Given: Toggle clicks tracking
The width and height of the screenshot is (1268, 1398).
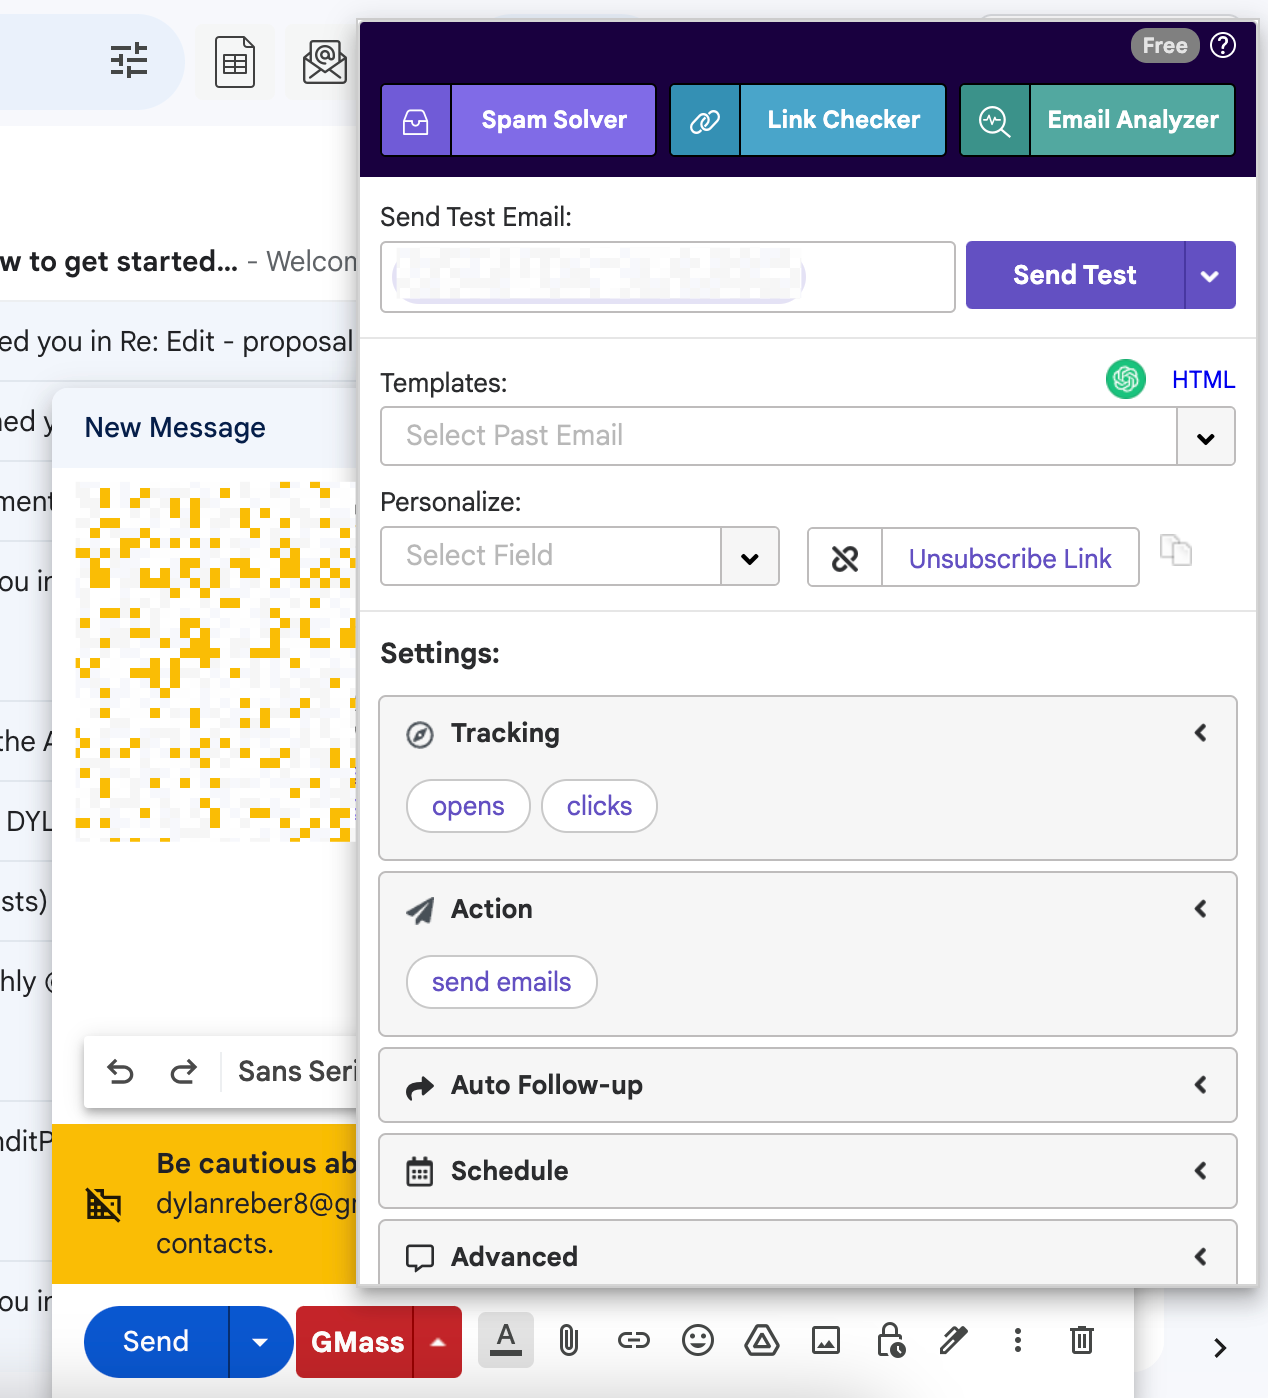Looking at the screenshot, I should tap(599, 806).
